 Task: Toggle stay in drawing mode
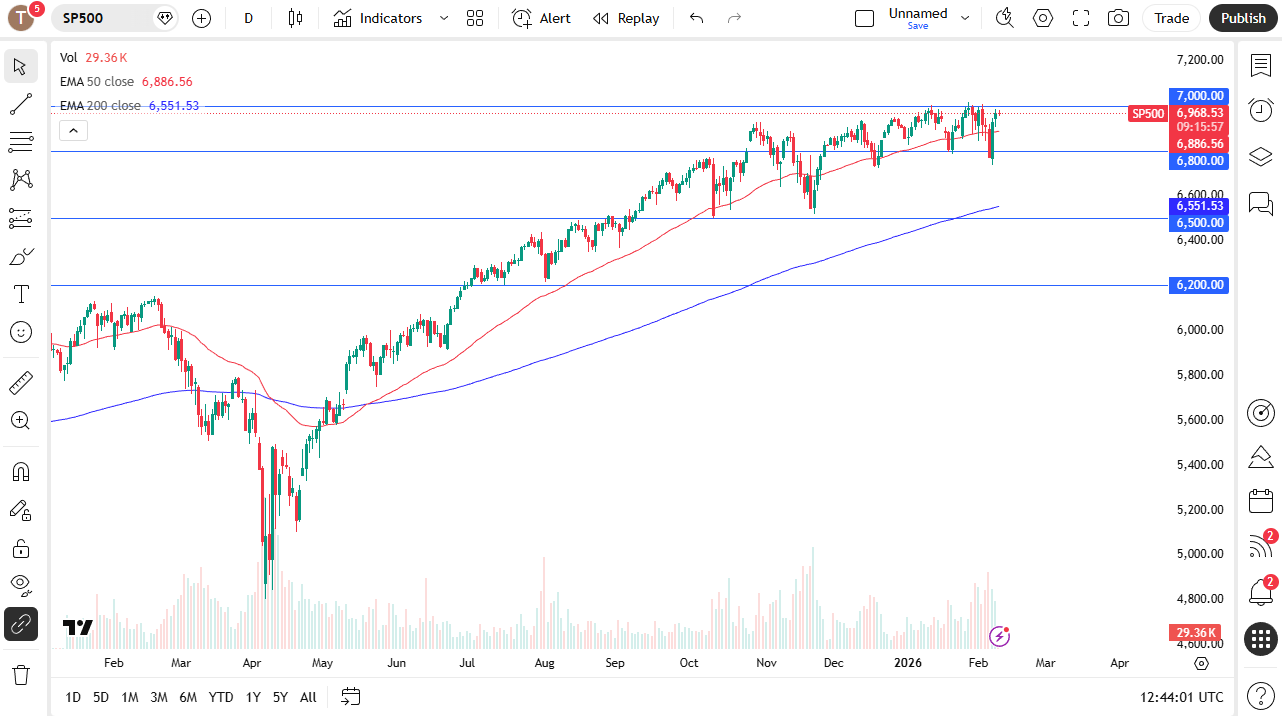tap(21, 510)
